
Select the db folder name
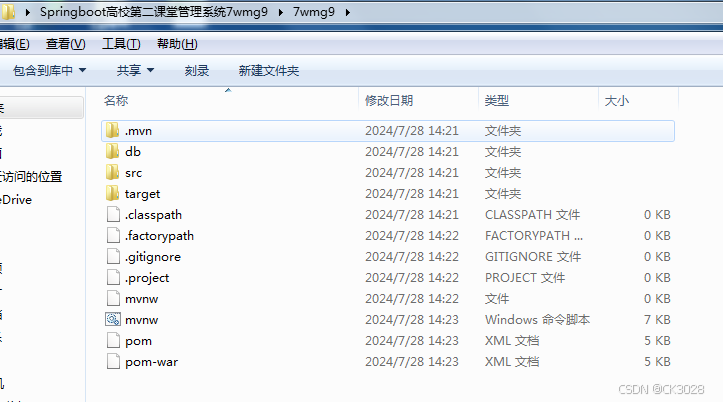pyautogui.click(x=133, y=152)
